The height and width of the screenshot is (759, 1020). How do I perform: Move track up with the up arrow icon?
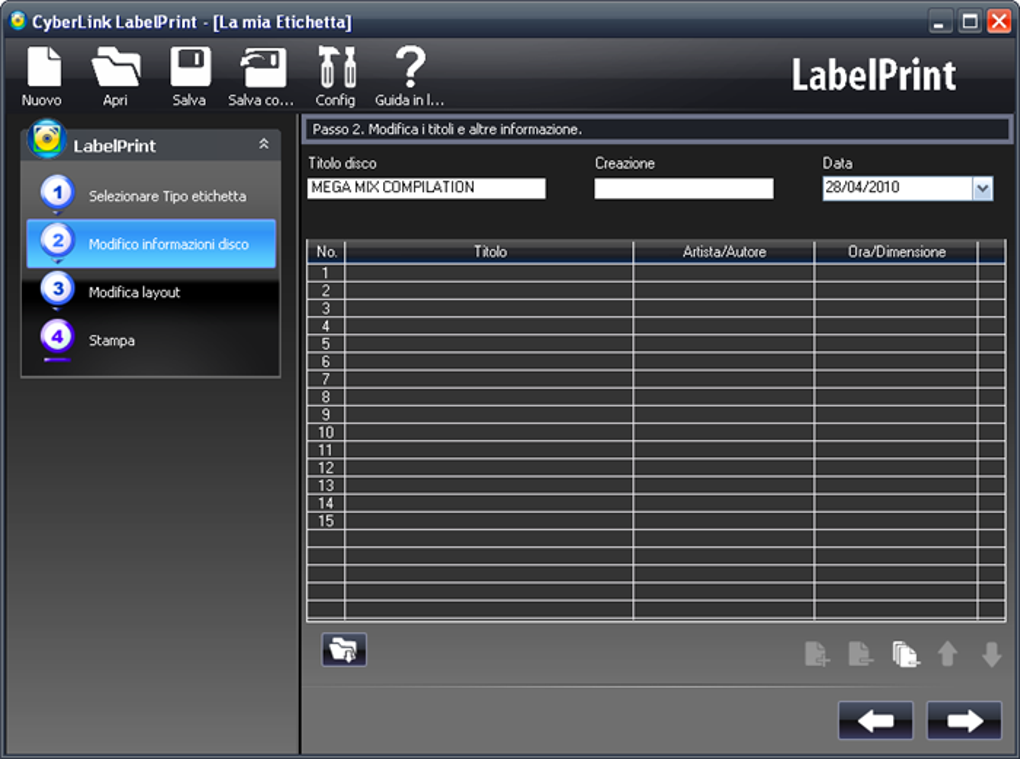pos(947,654)
